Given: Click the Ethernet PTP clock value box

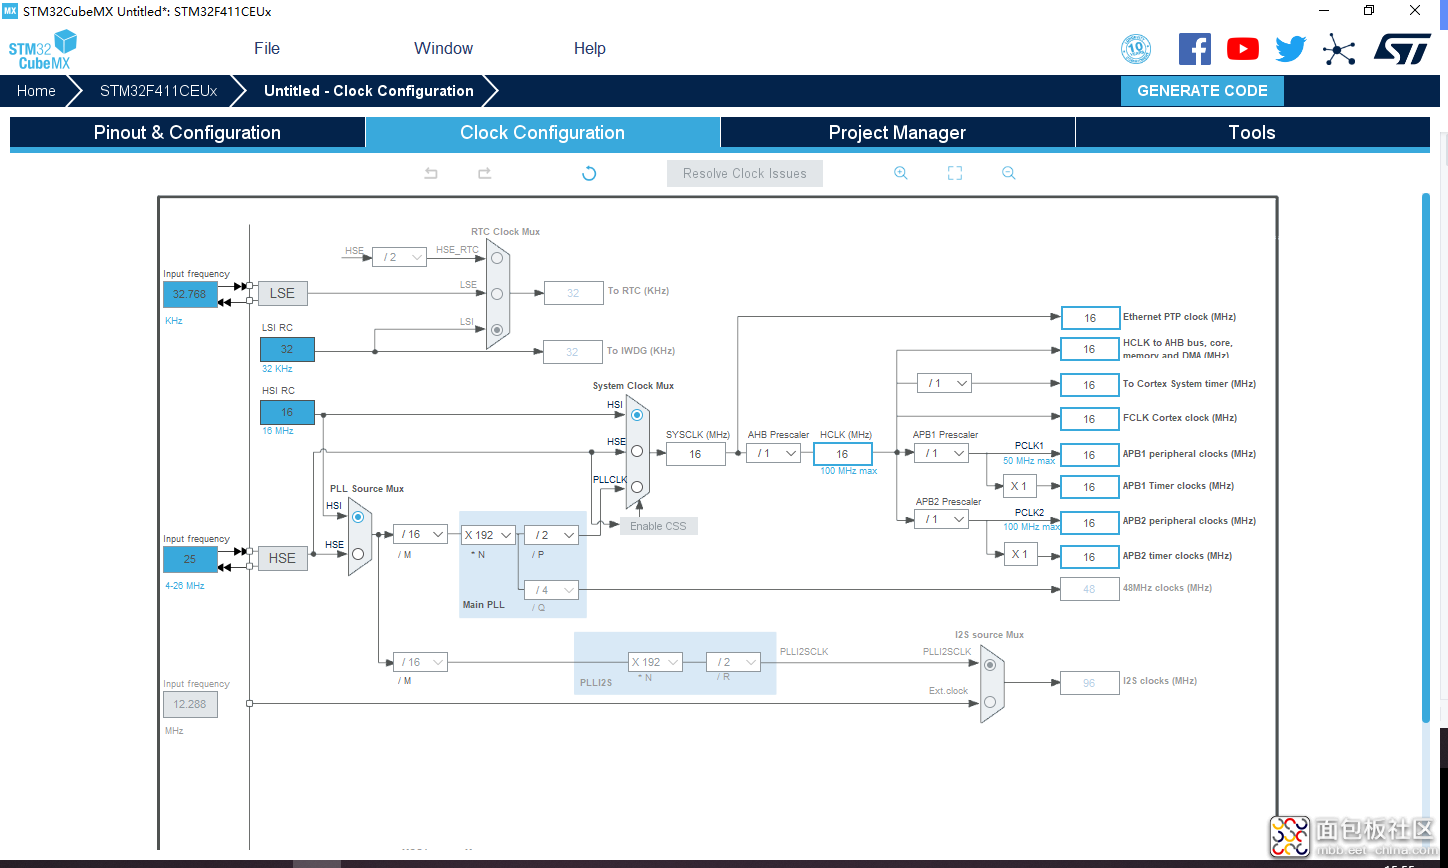Looking at the screenshot, I should (1090, 318).
